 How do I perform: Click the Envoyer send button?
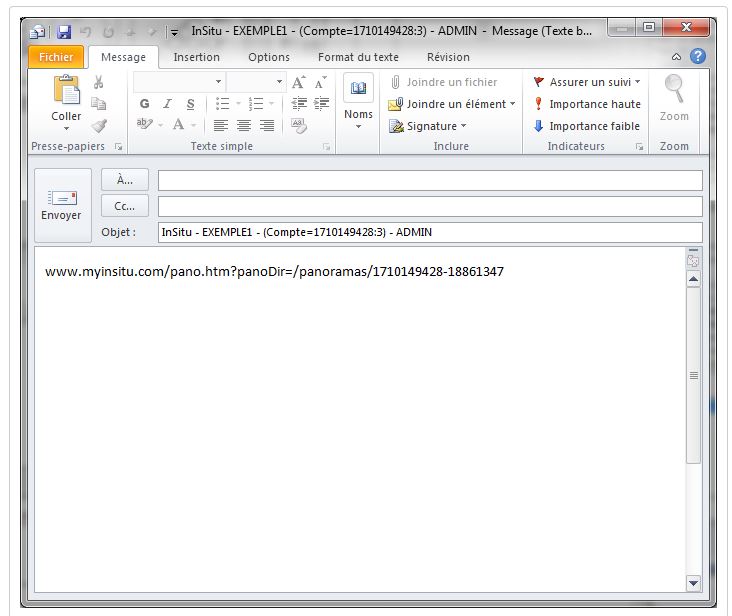coord(61,204)
